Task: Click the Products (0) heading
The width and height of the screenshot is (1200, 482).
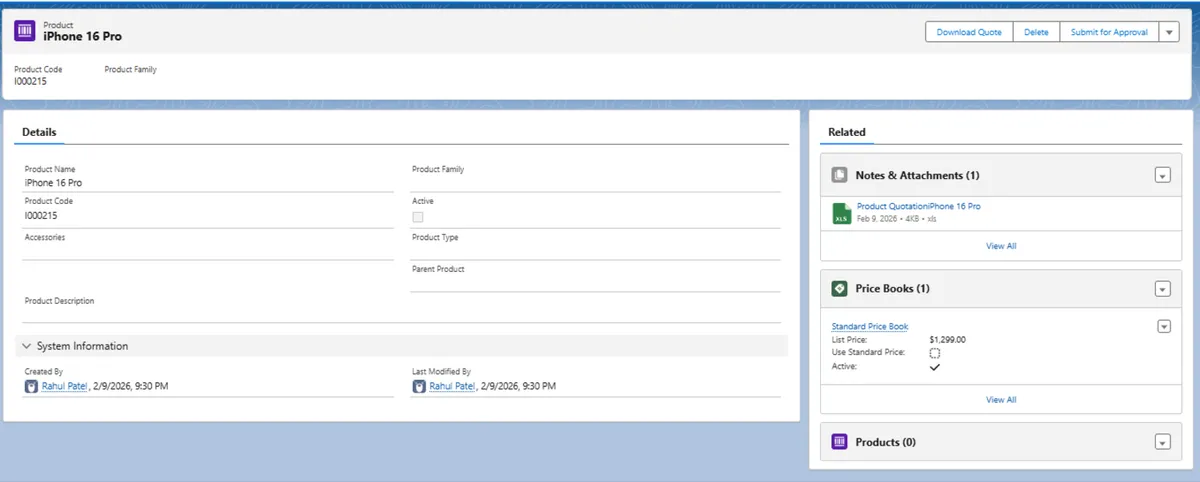Action: (x=885, y=442)
